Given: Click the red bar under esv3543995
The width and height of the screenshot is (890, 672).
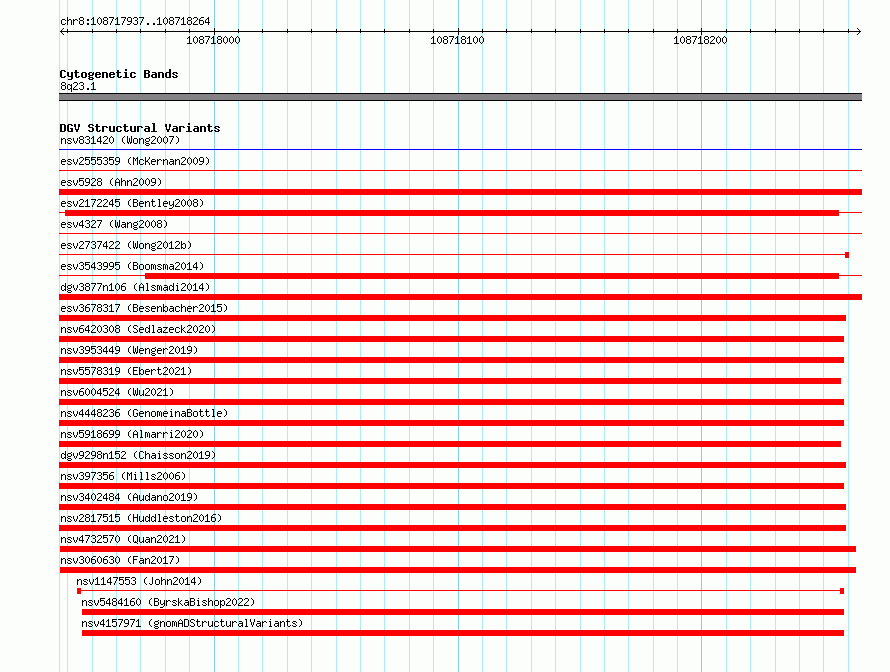Looking at the screenshot, I should 492,276.
